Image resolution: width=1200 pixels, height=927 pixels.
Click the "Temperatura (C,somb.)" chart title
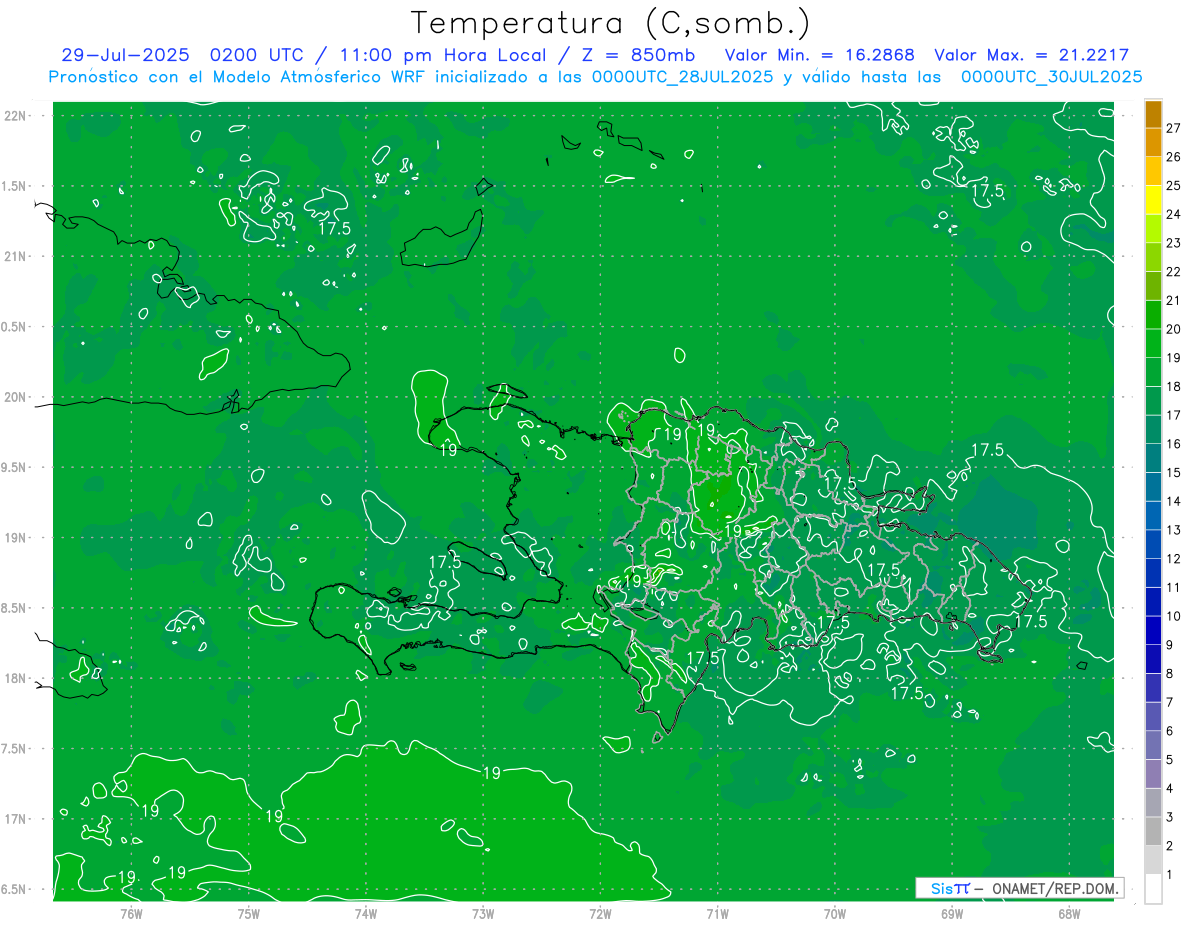click(x=611, y=23)
